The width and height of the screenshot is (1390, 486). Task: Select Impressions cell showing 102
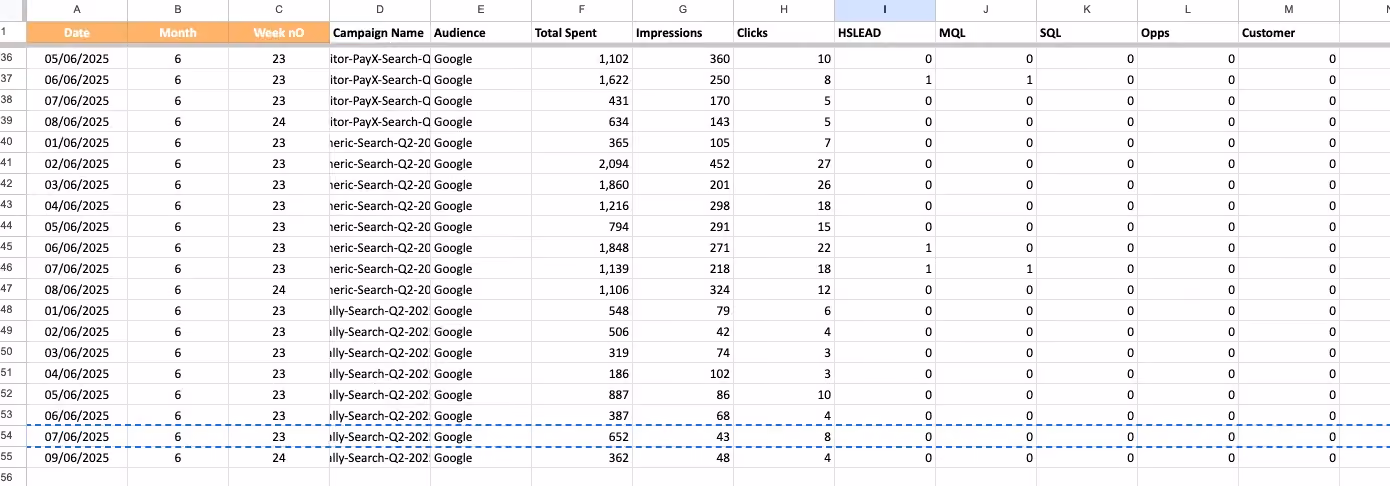tap(683, 374)
